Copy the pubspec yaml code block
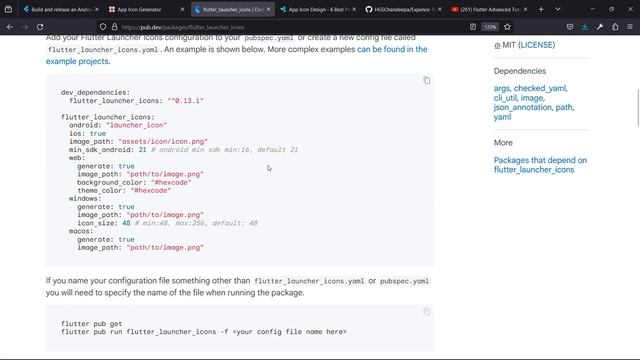640x360 pixels. coord(427,80)
